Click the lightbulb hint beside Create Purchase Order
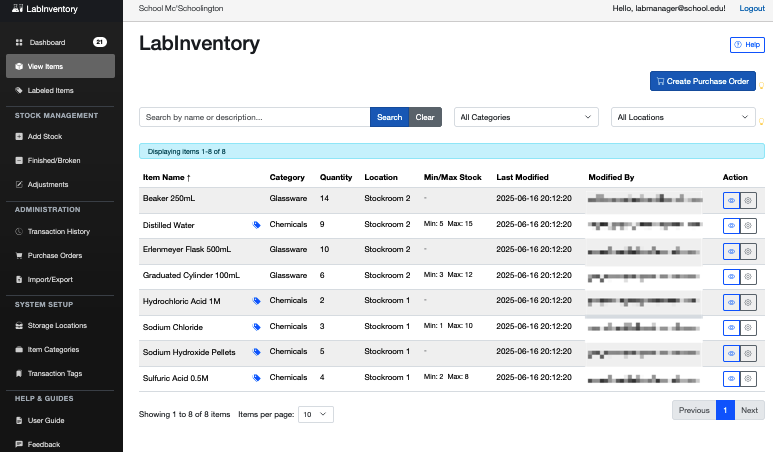 click(762, 84)
